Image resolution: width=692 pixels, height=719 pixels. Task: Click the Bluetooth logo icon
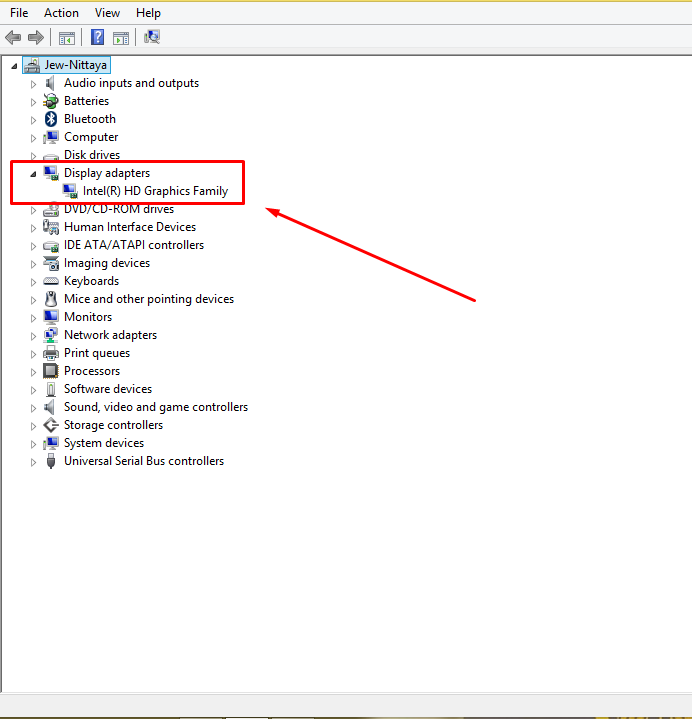[50, 119]
